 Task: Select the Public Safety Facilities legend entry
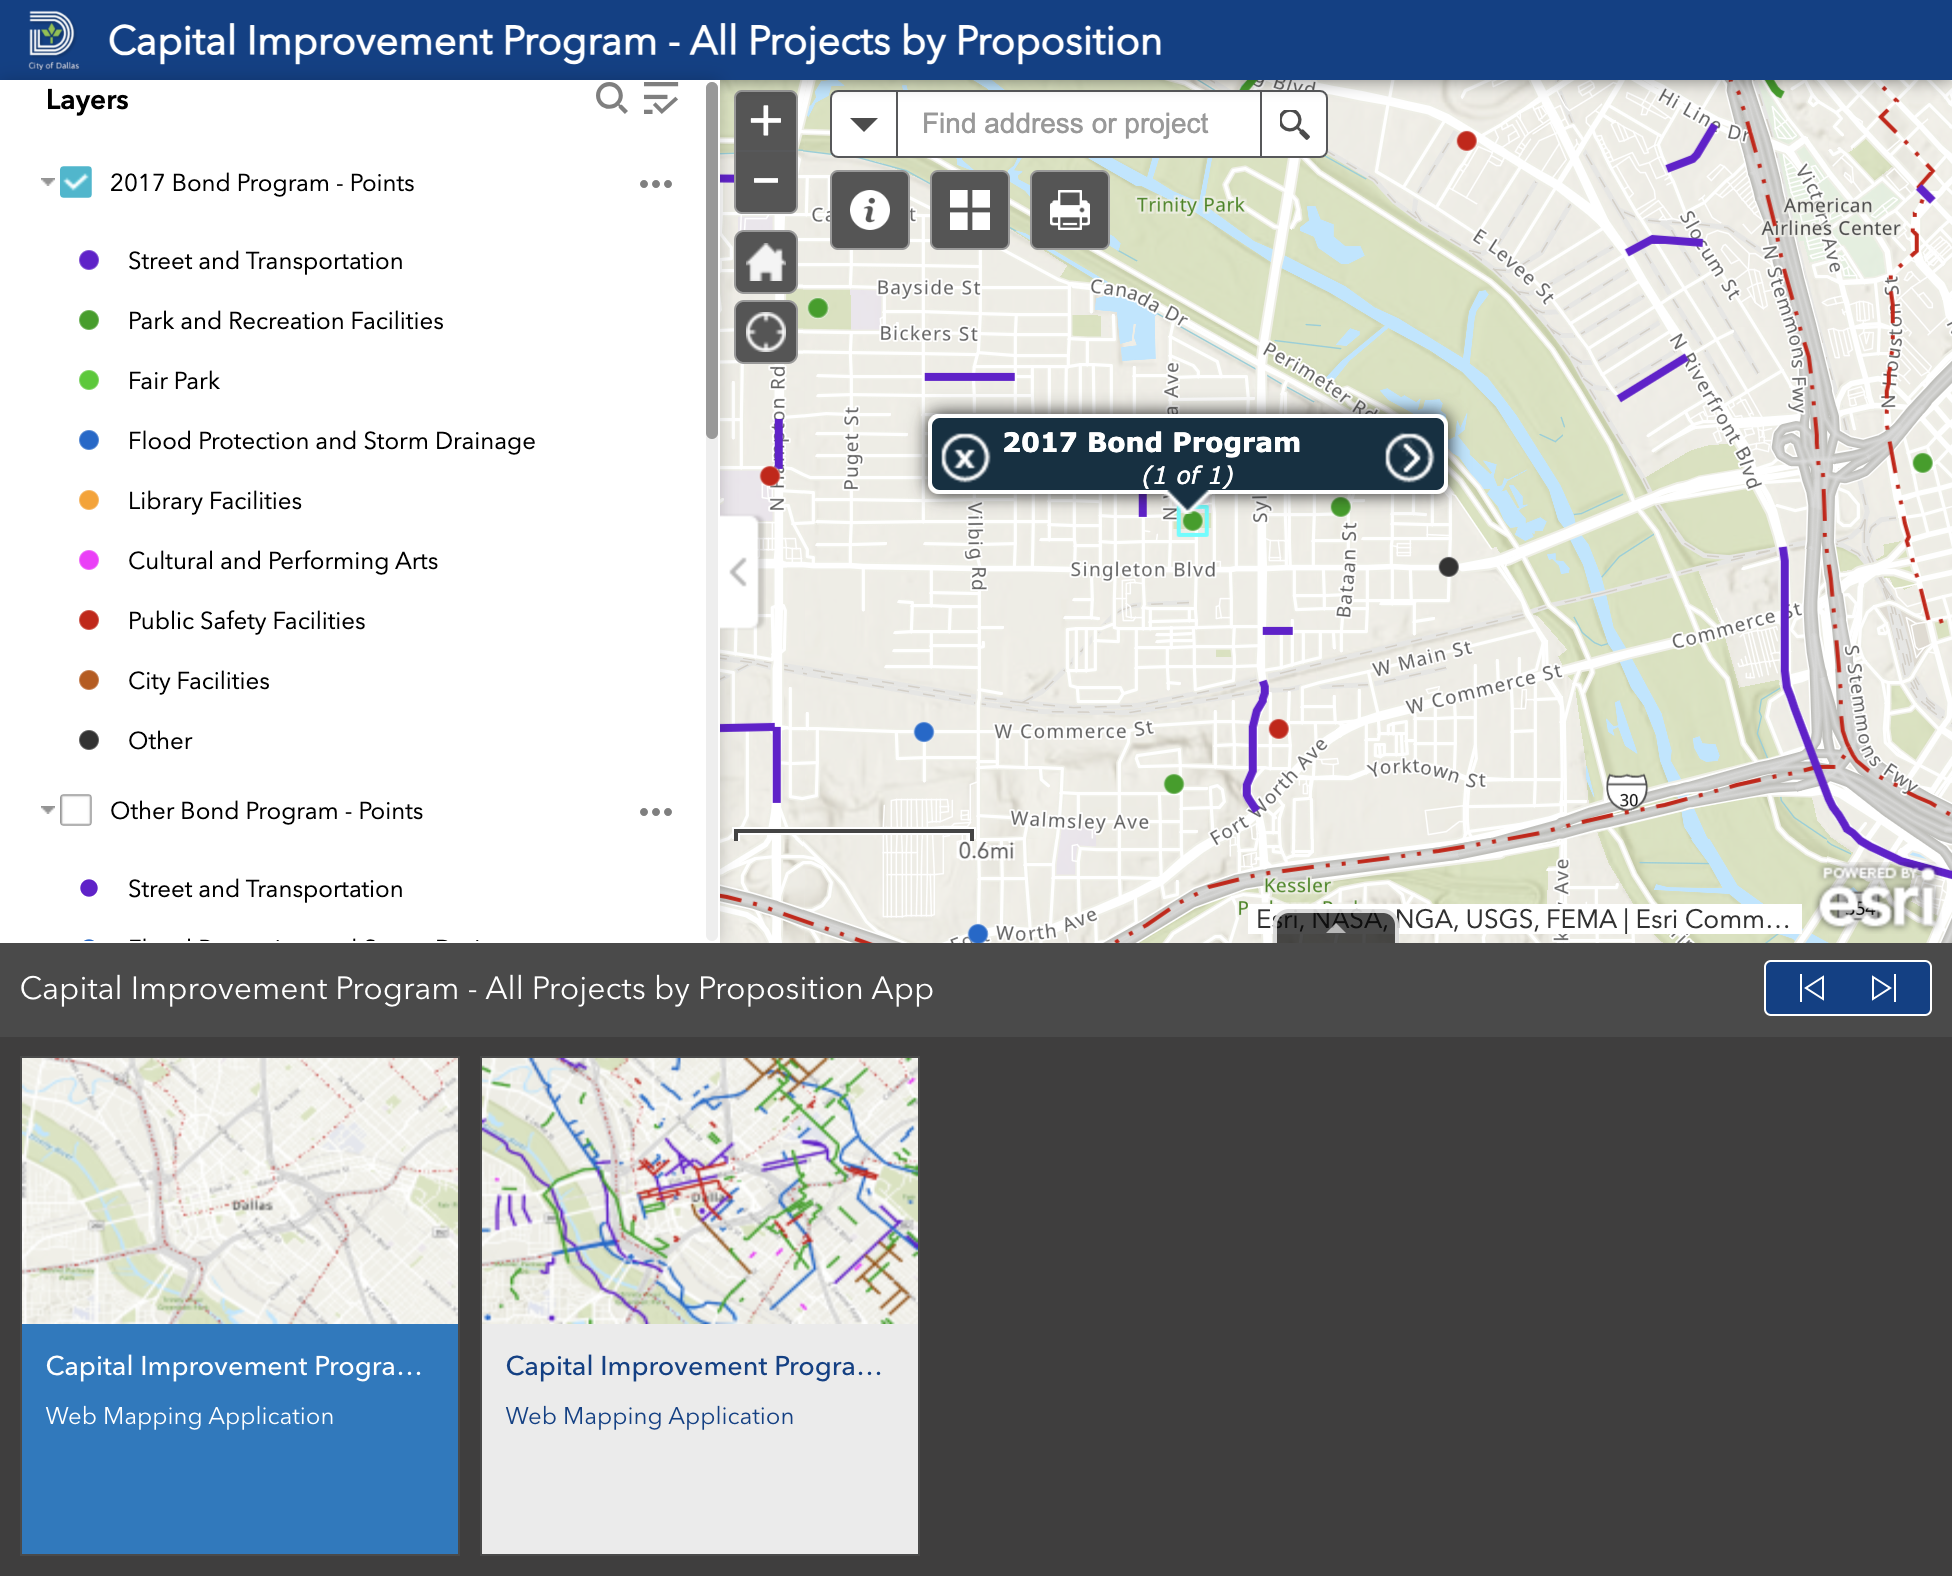coord(247,621)
